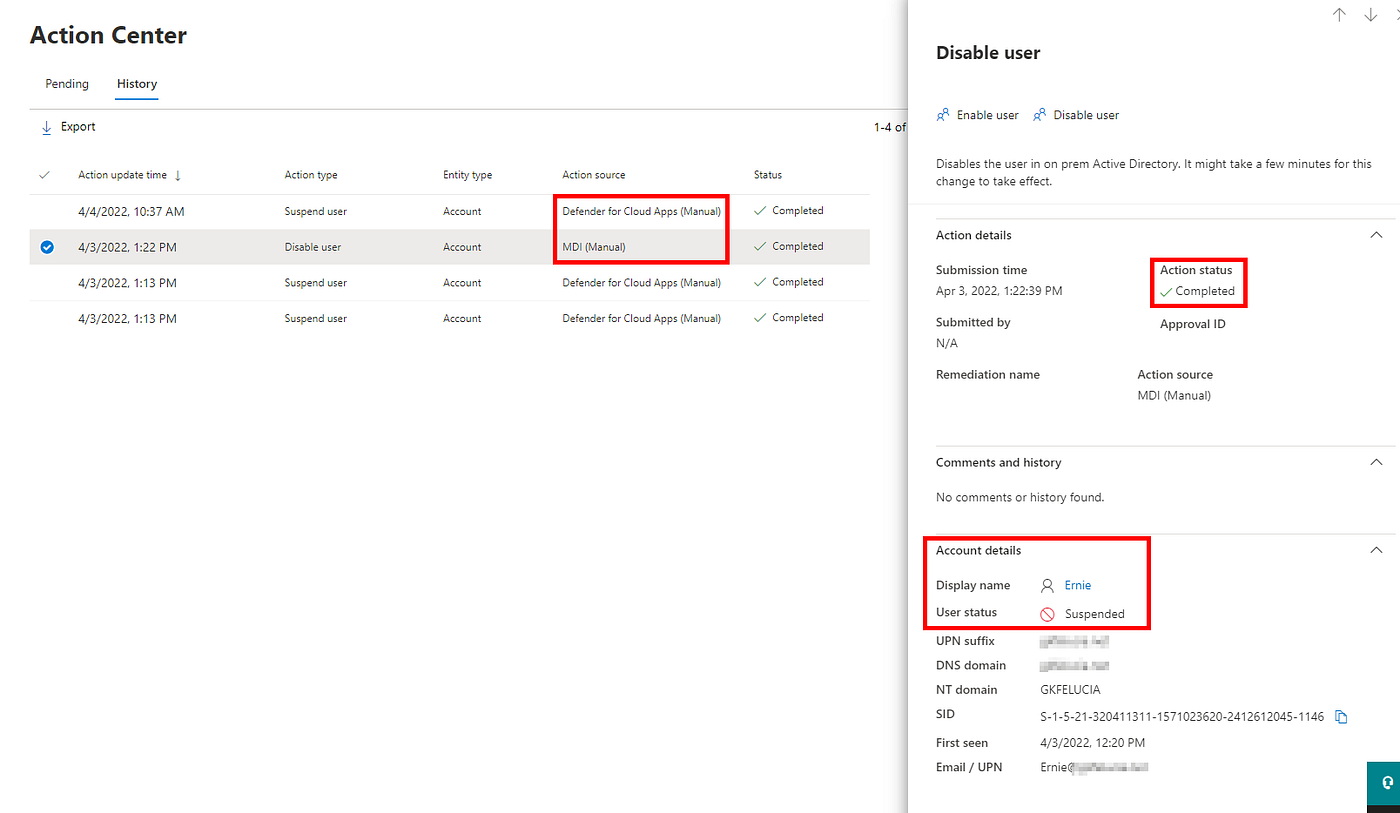
Task: Click the Disable user person icon
Action: coord(1039,115)
